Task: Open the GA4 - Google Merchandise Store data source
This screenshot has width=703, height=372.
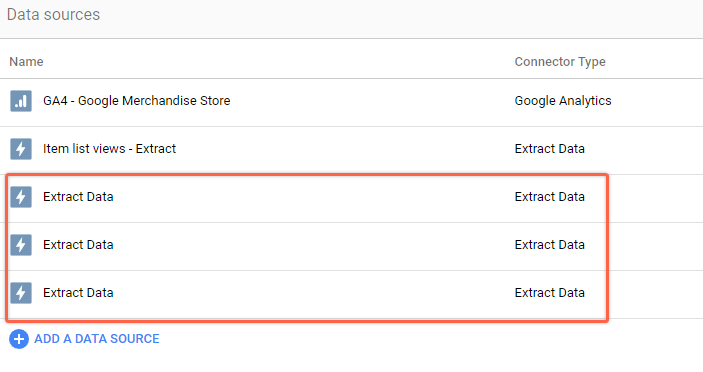Action: point(137,101)
